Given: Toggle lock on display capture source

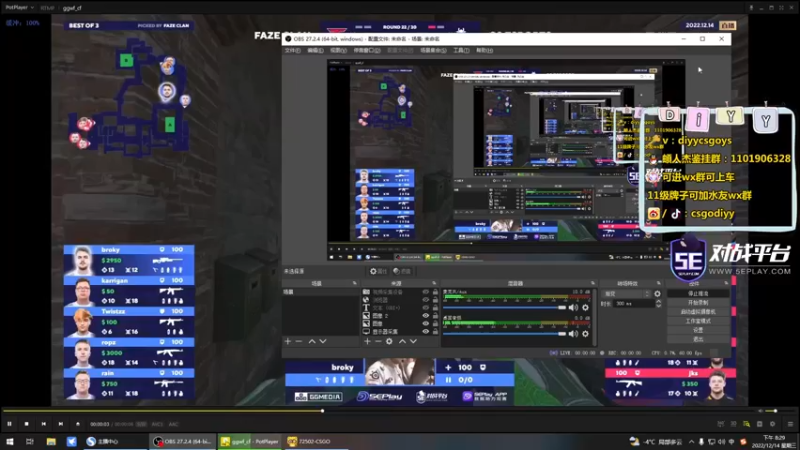Looking at the screenshot, I should (435, 332).
